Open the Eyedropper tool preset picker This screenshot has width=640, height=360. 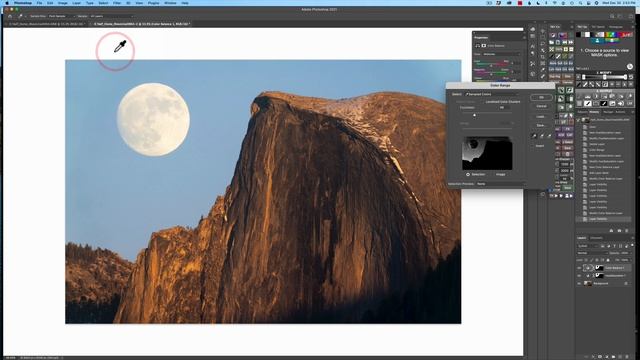21,16
